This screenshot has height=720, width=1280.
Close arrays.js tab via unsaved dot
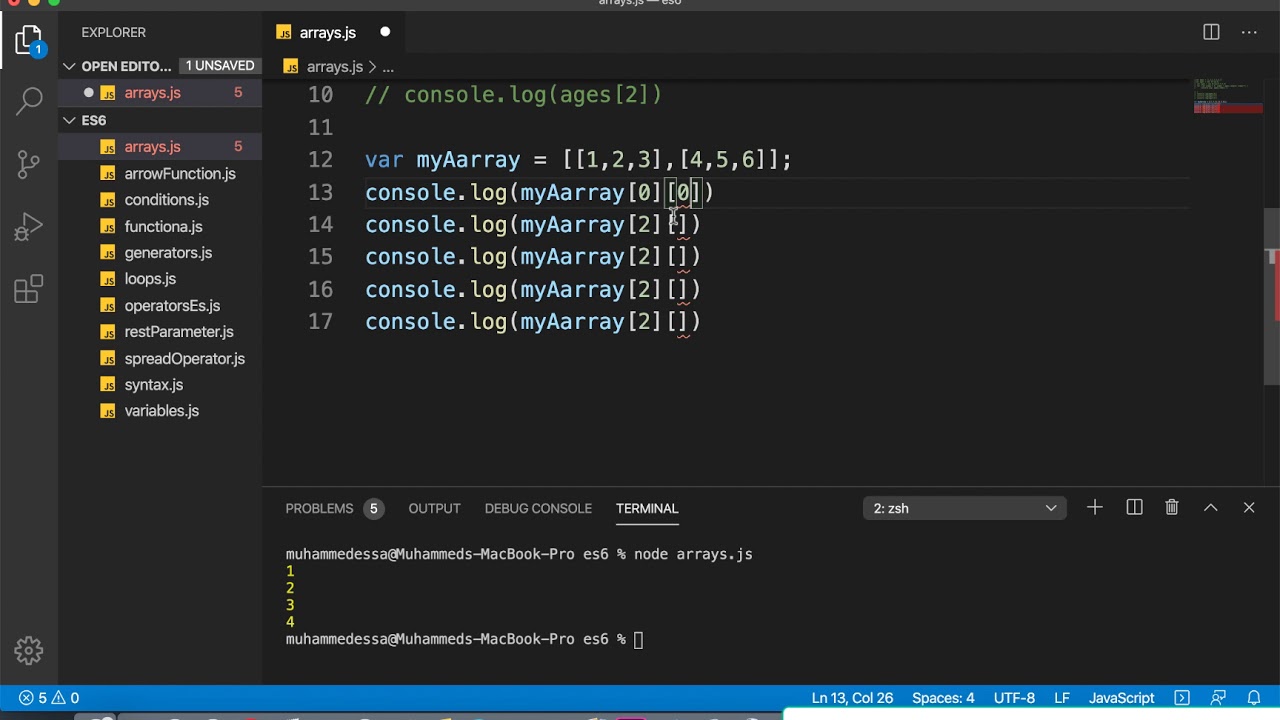(x=385, y=32)
